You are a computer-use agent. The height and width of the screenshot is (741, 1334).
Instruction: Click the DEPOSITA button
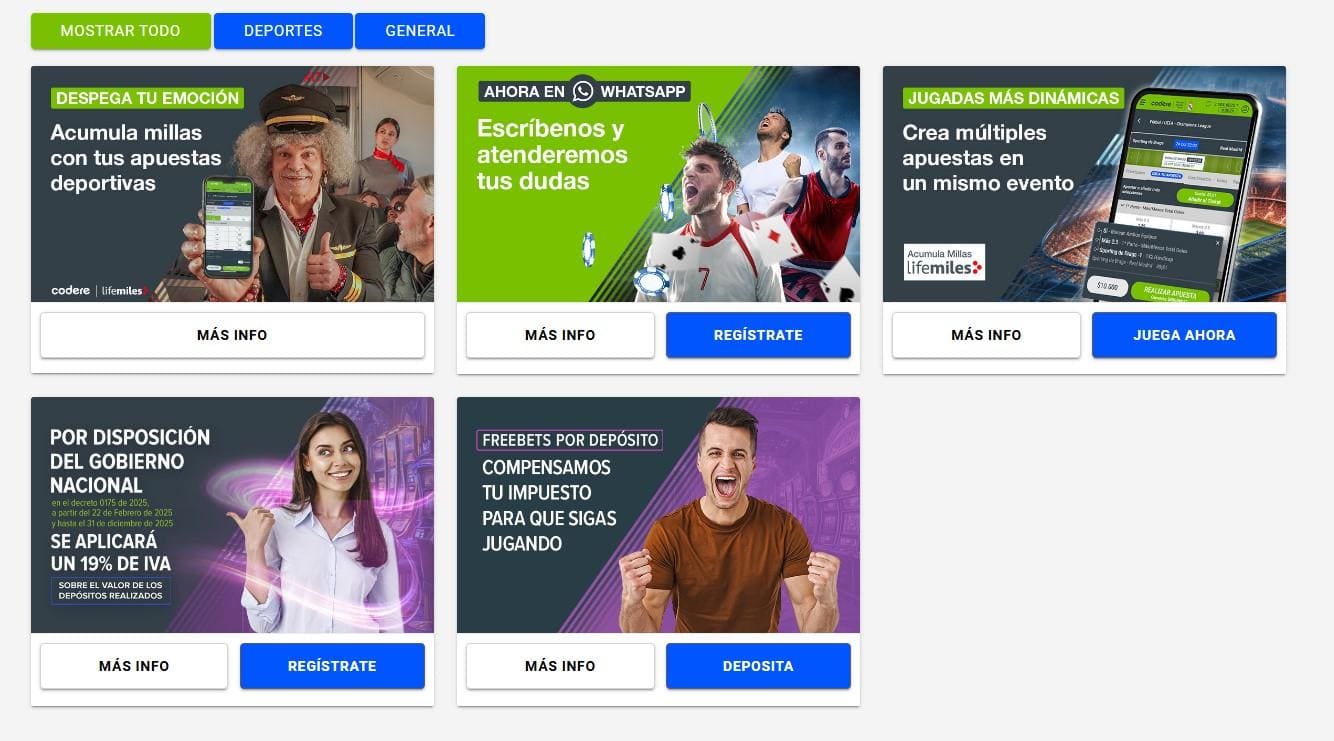pyautogui.click(x=758, y=666)
